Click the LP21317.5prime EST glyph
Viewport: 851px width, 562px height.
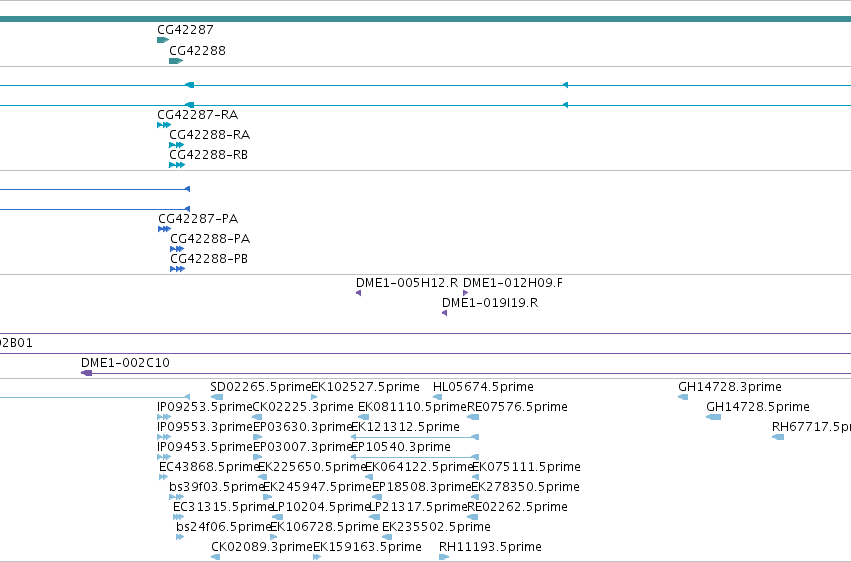[374, 518]
